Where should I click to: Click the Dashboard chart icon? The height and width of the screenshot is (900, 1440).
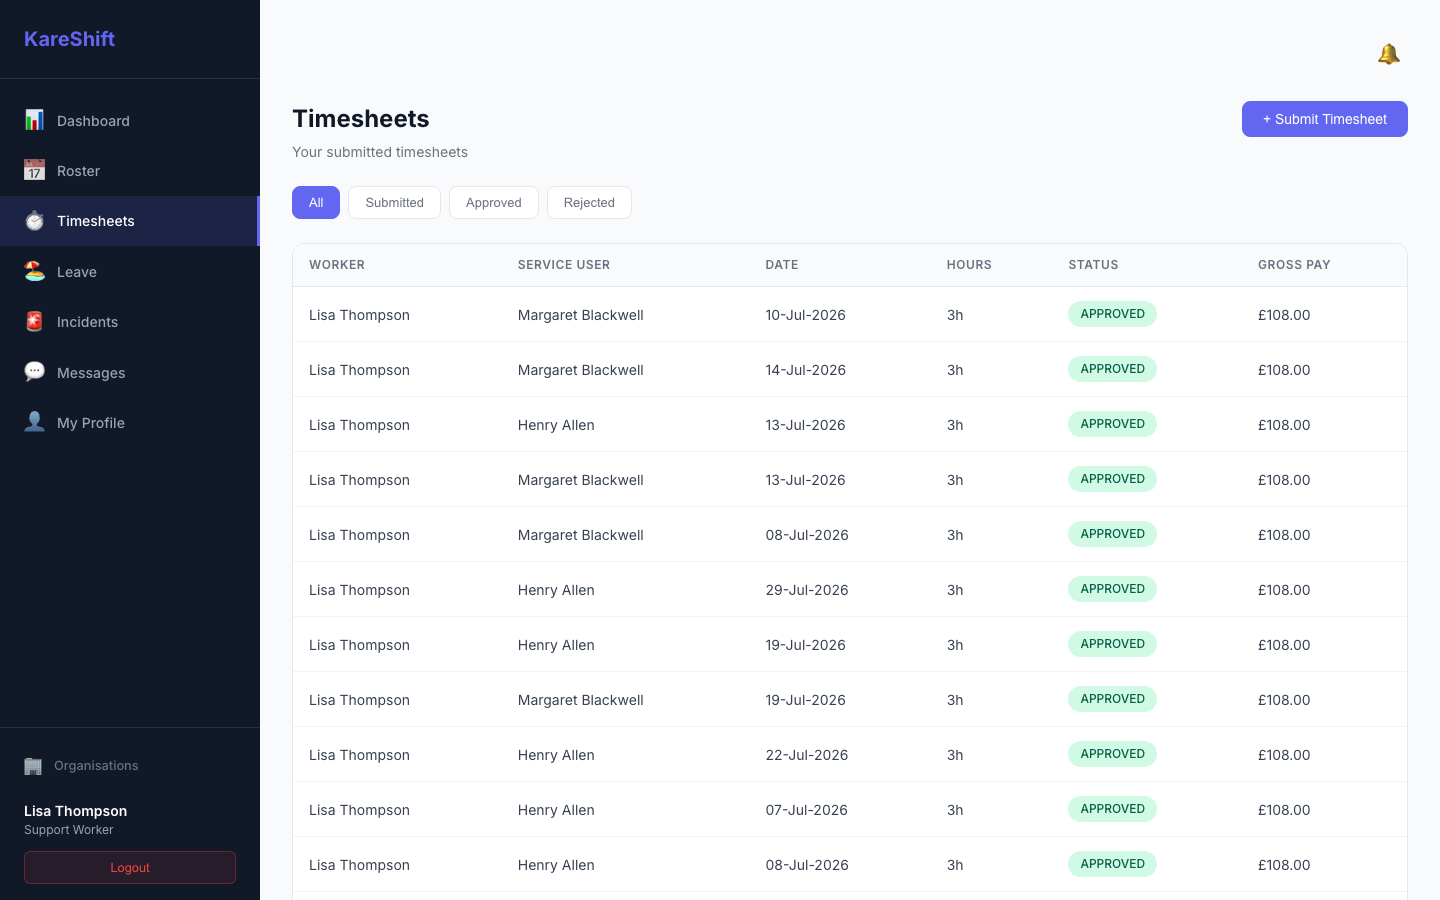(34, 120)
